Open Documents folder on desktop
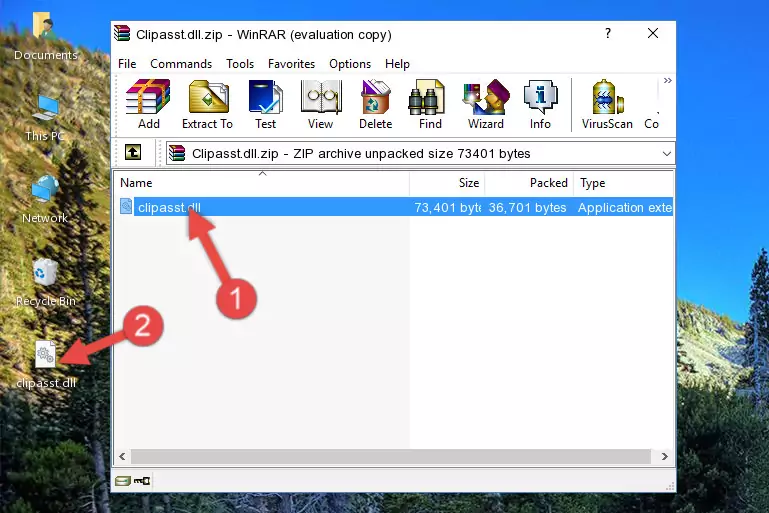 coord(45,37)
